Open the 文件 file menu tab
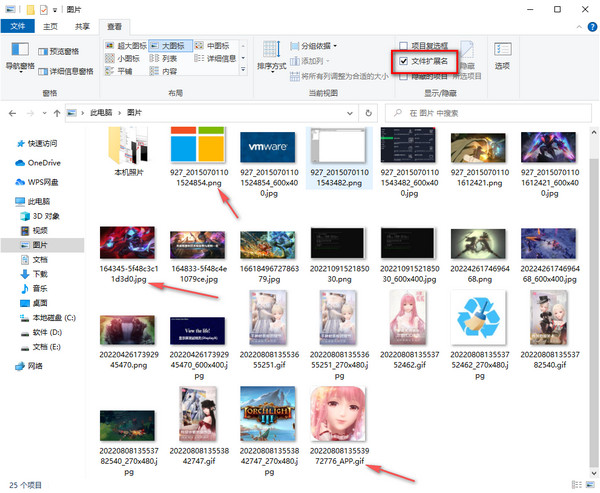600x493 pixels. pyautogui.click(x=19, y=26)
